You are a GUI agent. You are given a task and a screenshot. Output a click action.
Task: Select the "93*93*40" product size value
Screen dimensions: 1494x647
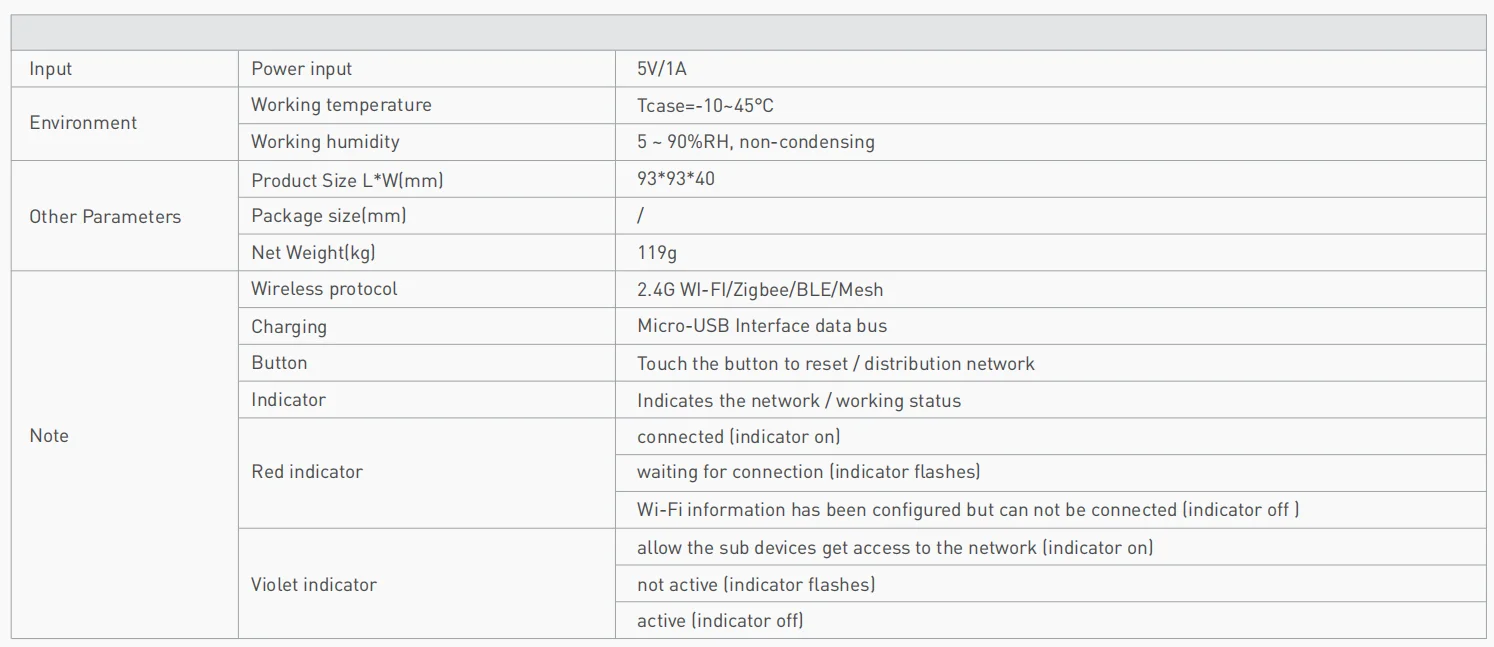click(676, 179)
